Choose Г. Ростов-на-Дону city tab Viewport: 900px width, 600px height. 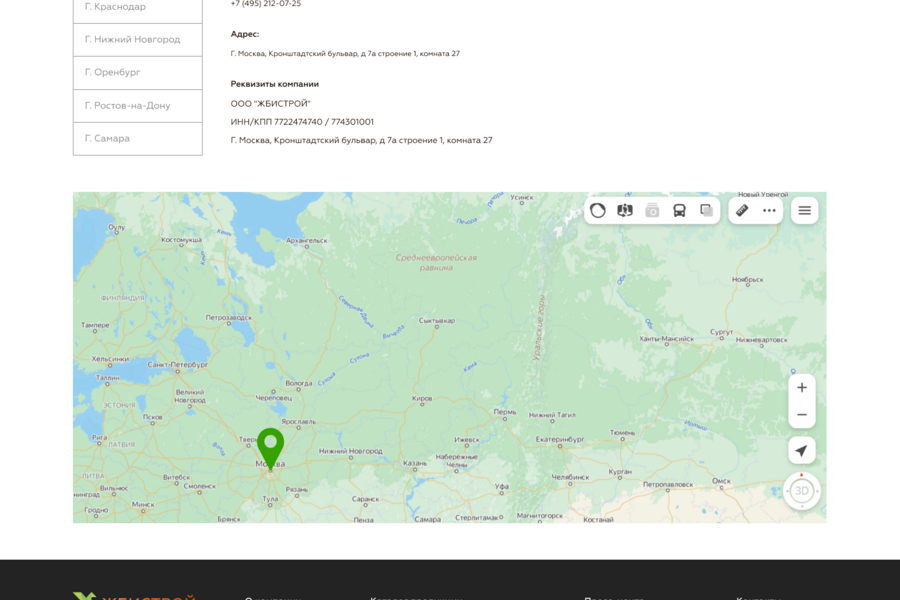[x=138, y=106]
